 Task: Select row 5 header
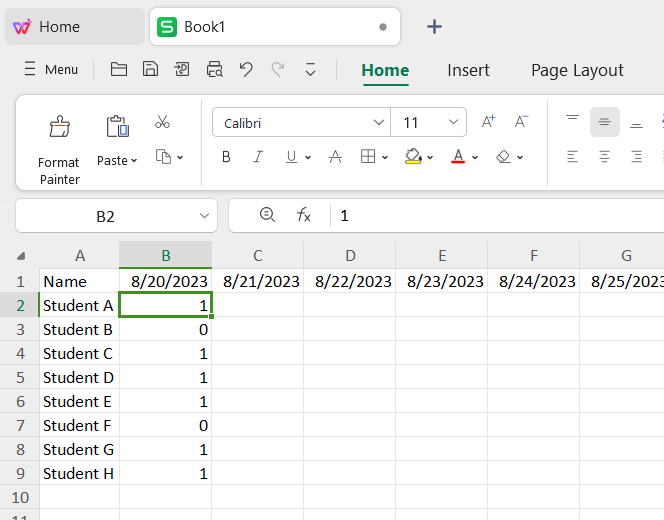[x=20, y=377]
